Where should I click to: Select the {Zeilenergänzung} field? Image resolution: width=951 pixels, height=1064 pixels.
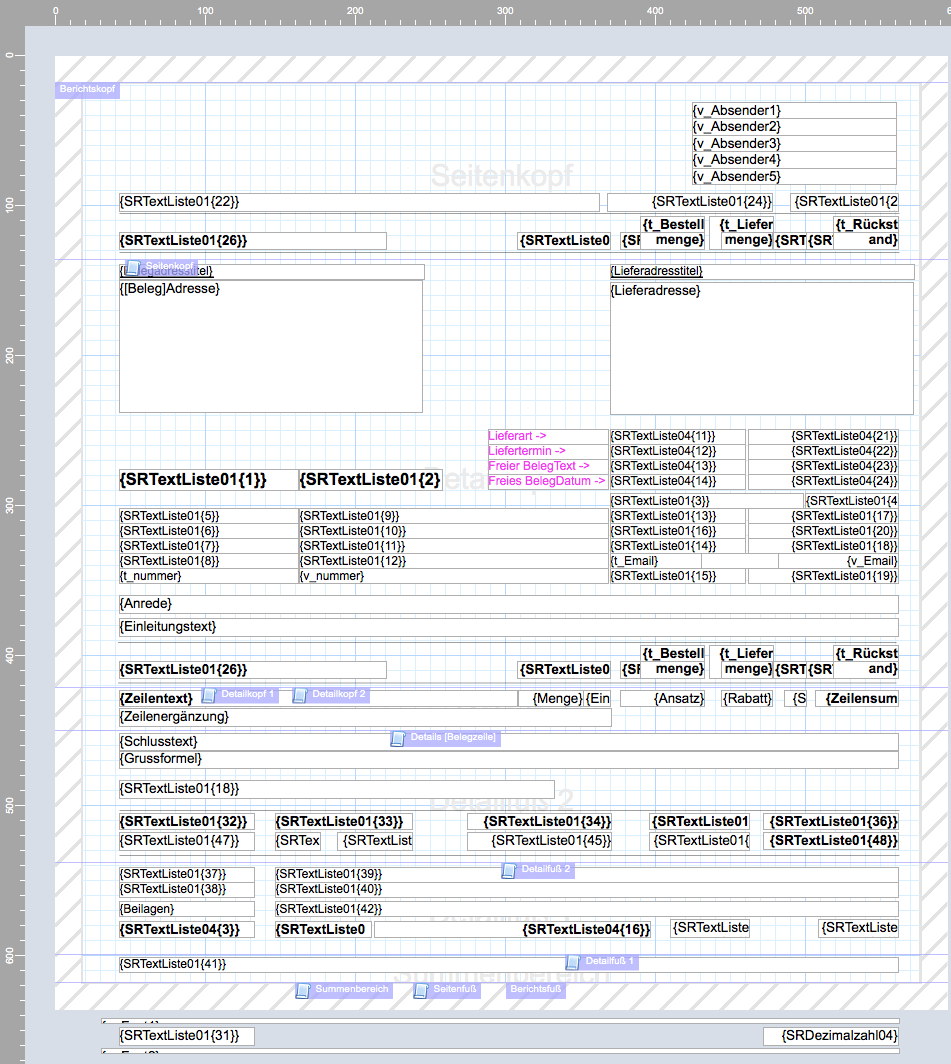[x=364, y=717]
